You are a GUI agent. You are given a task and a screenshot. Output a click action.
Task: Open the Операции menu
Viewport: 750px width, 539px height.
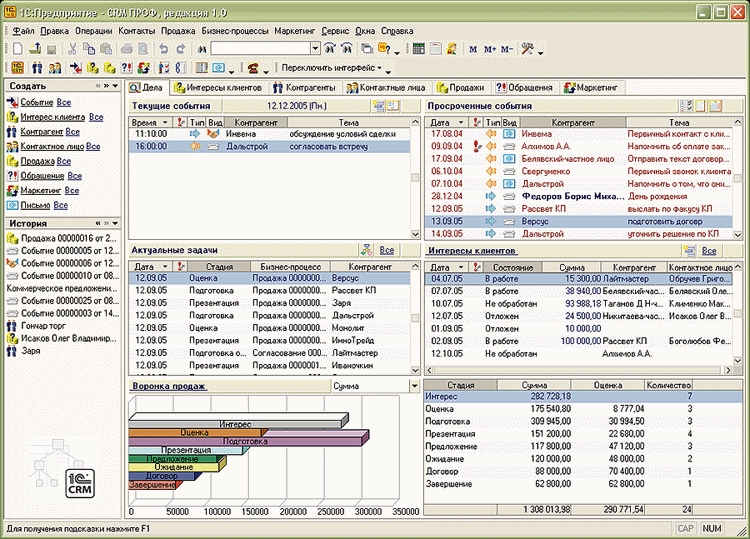(93, 31)
